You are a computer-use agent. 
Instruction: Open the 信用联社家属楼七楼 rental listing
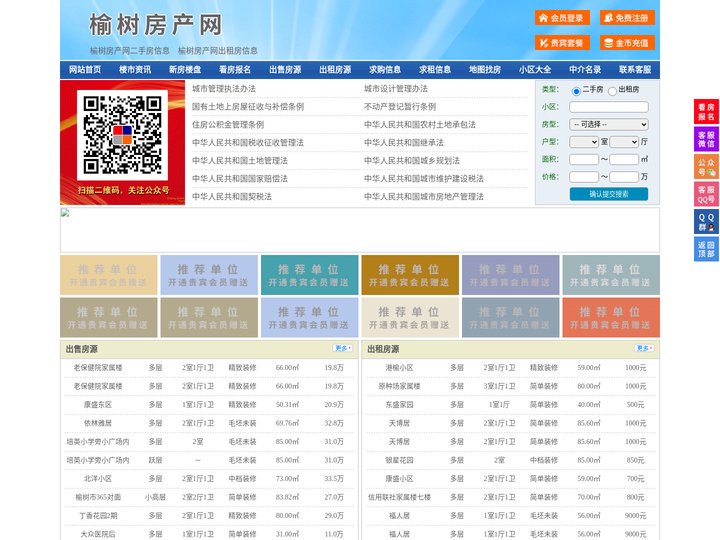pyautogui.click(x=399, y=497)
